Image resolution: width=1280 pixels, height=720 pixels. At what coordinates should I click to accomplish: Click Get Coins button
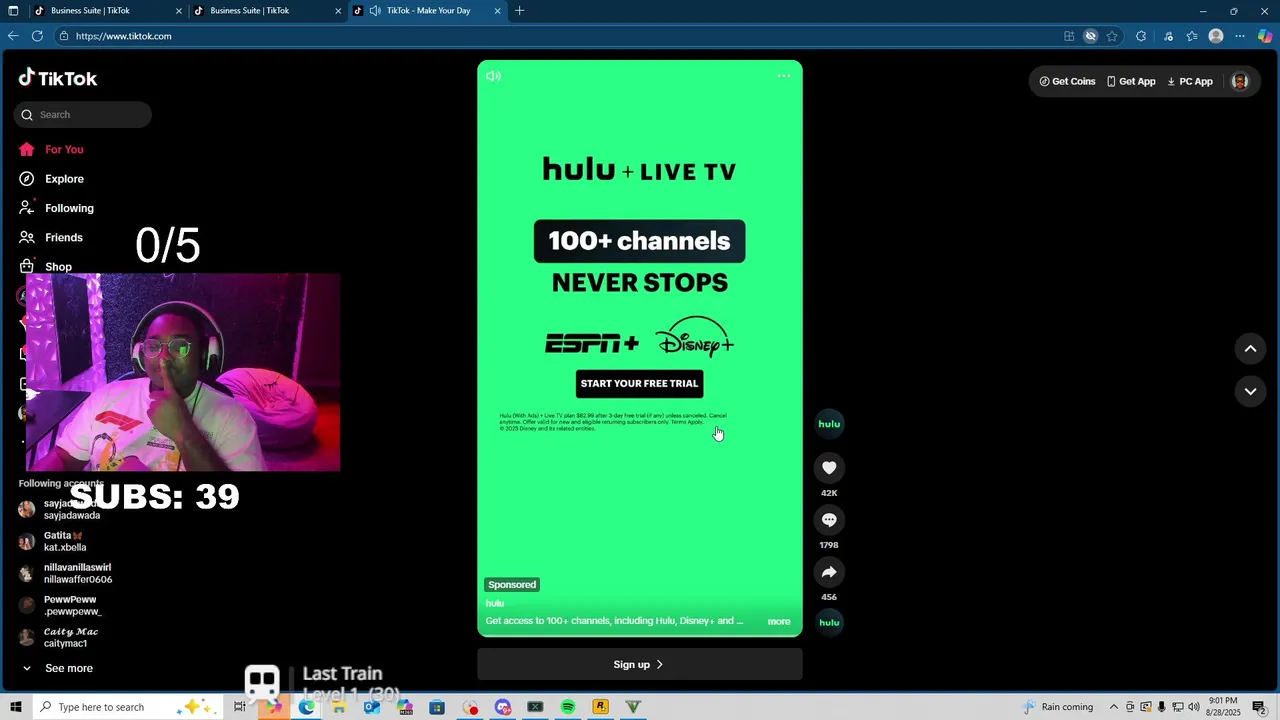pyautogui.click(x=1067, y=82)
